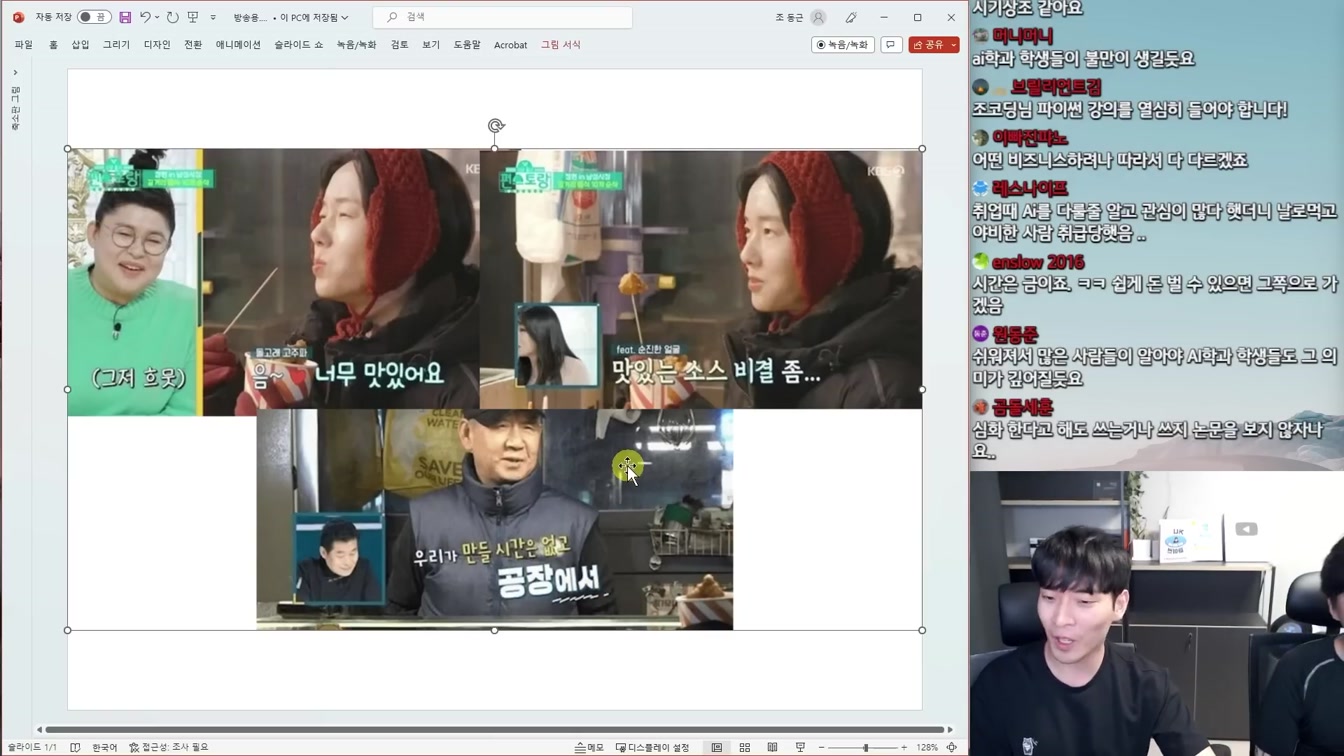Click chat username 곰돌세훈 in stream chat
This screenshot has height=756, width=1344.
click(1022, 407)
